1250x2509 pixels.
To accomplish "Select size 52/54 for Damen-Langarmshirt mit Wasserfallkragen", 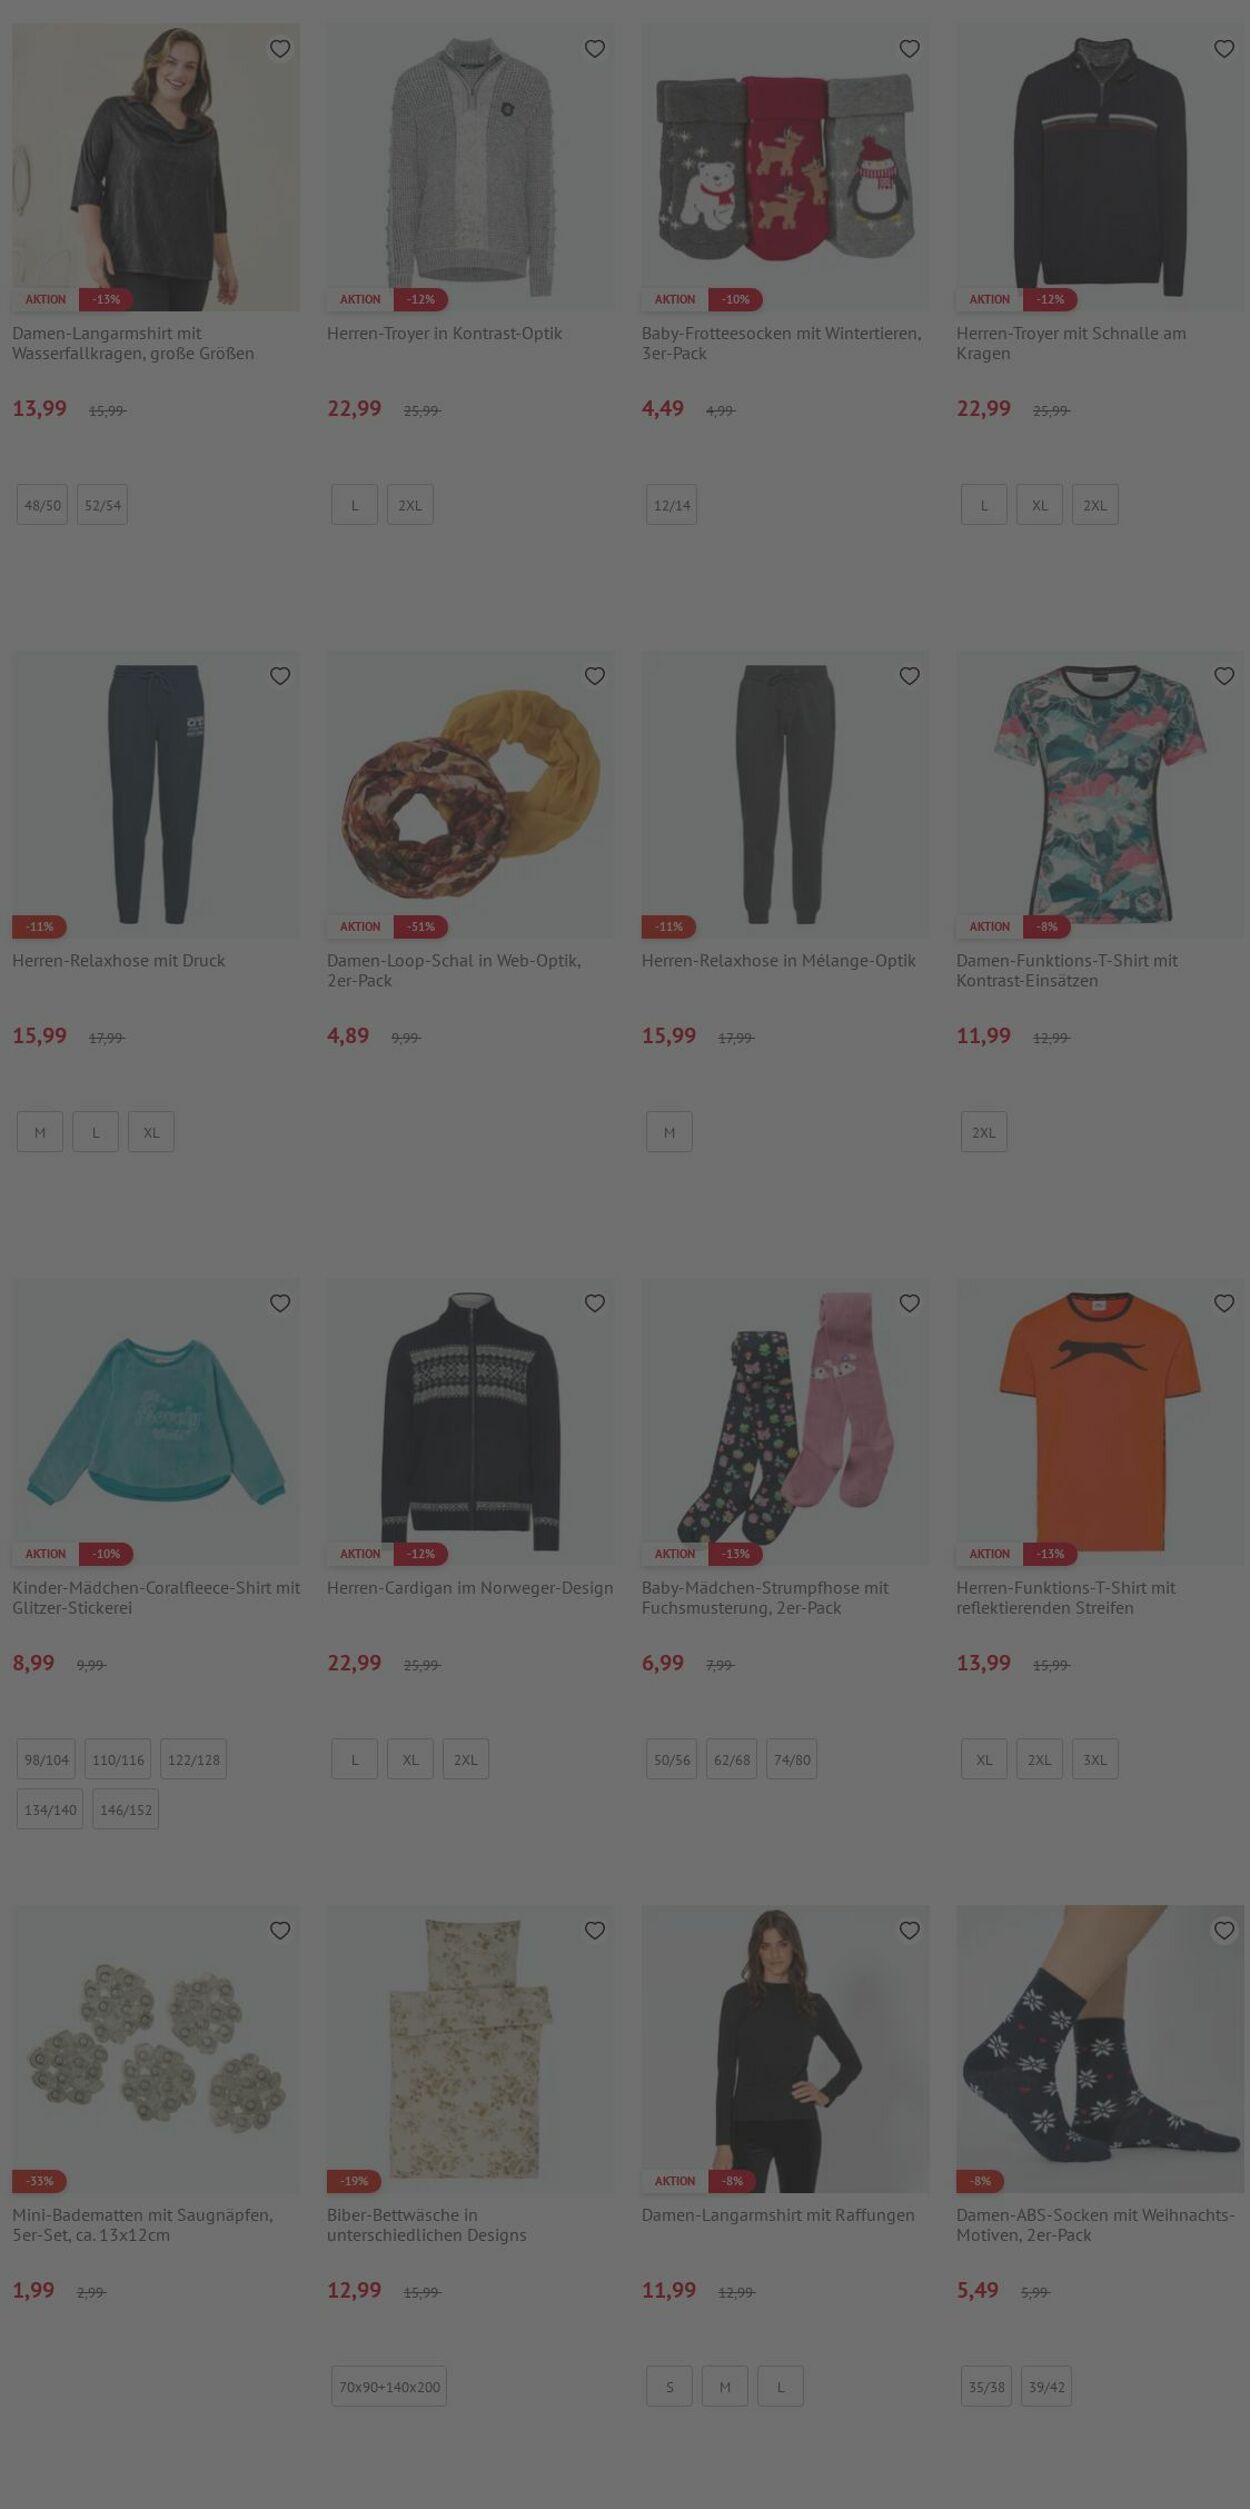I will (x=102, y=505).
